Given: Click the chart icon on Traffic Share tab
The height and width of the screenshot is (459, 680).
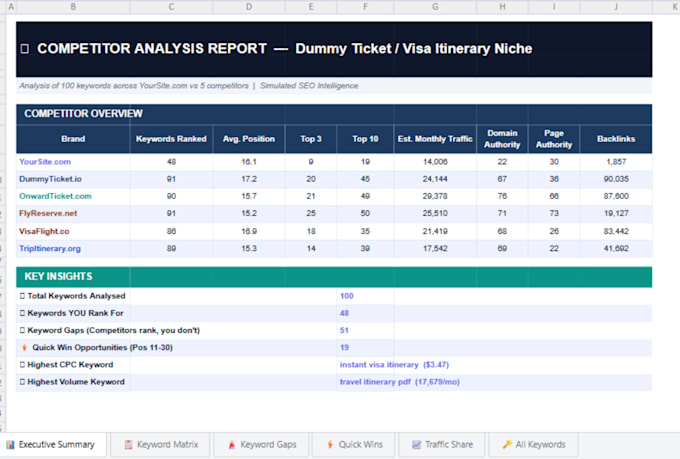Looking at the screenshot, I should tap(416, 445).
